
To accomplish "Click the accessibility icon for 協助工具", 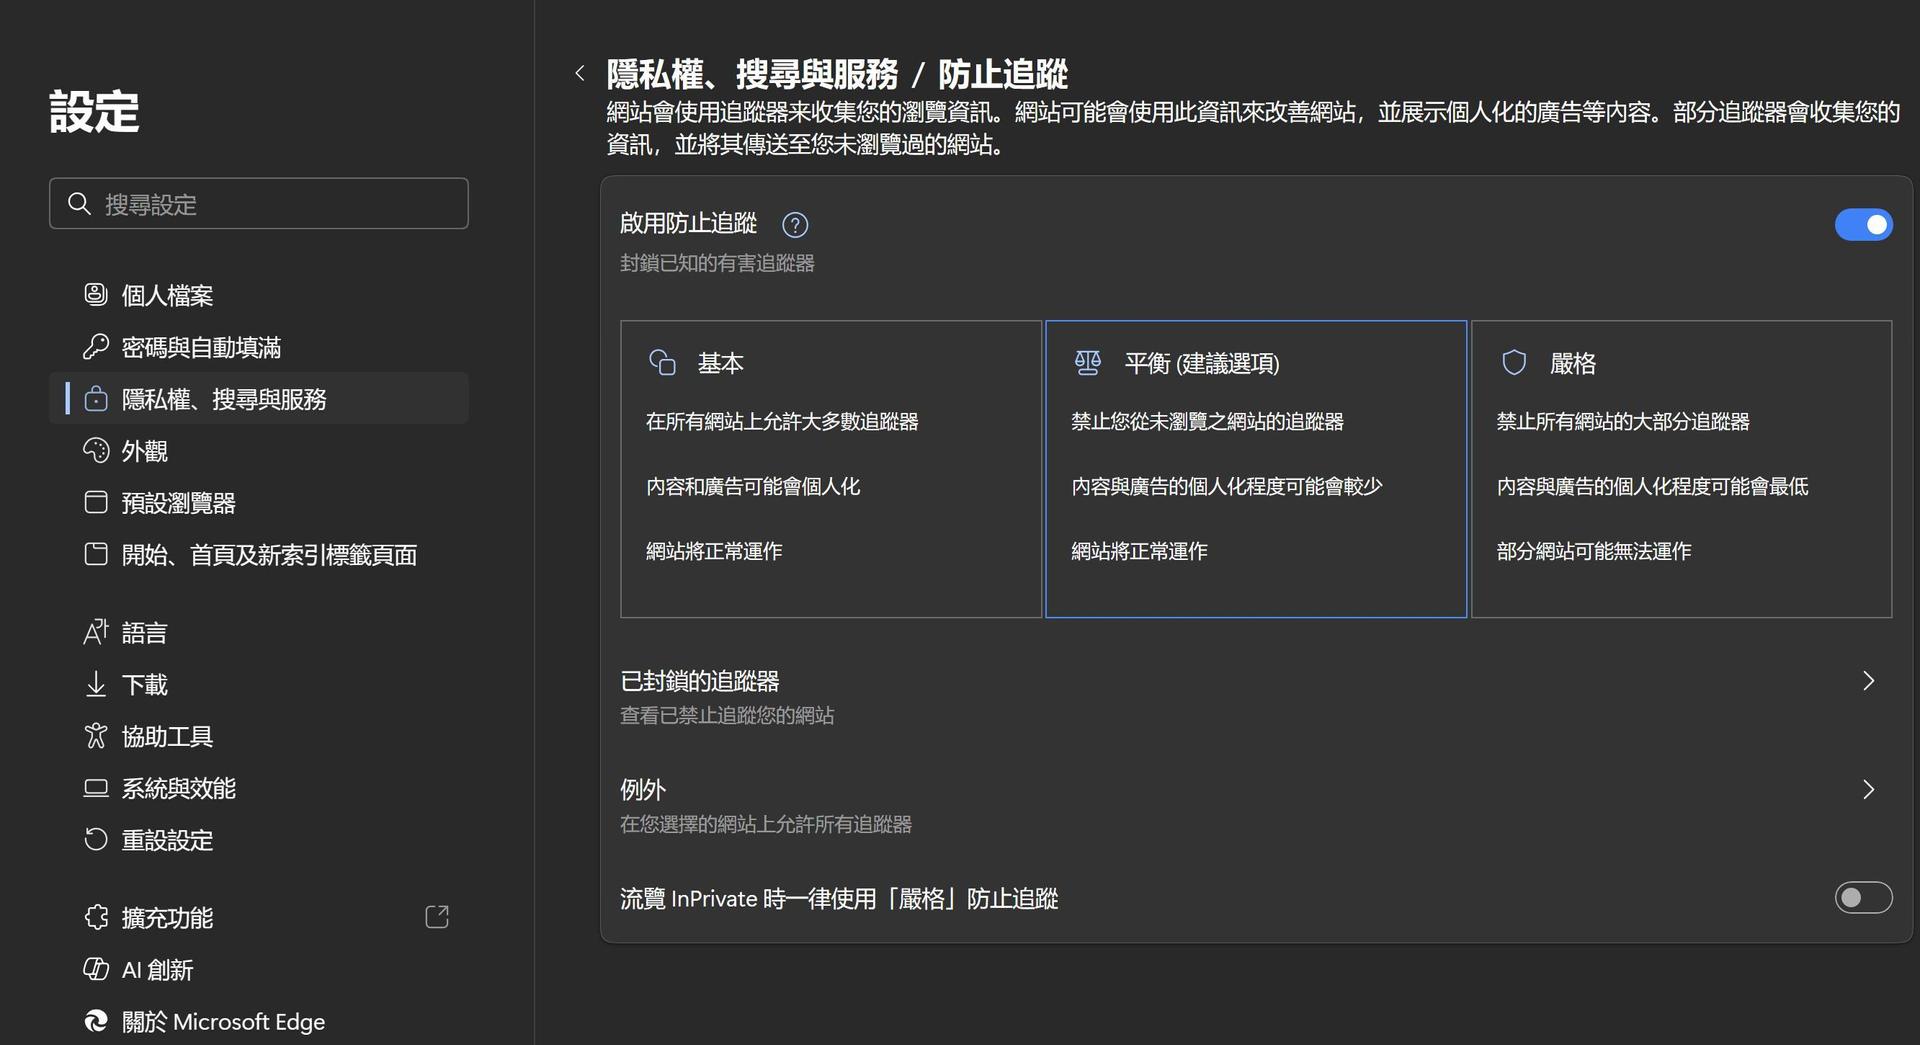I will click(x=96, y=736).
